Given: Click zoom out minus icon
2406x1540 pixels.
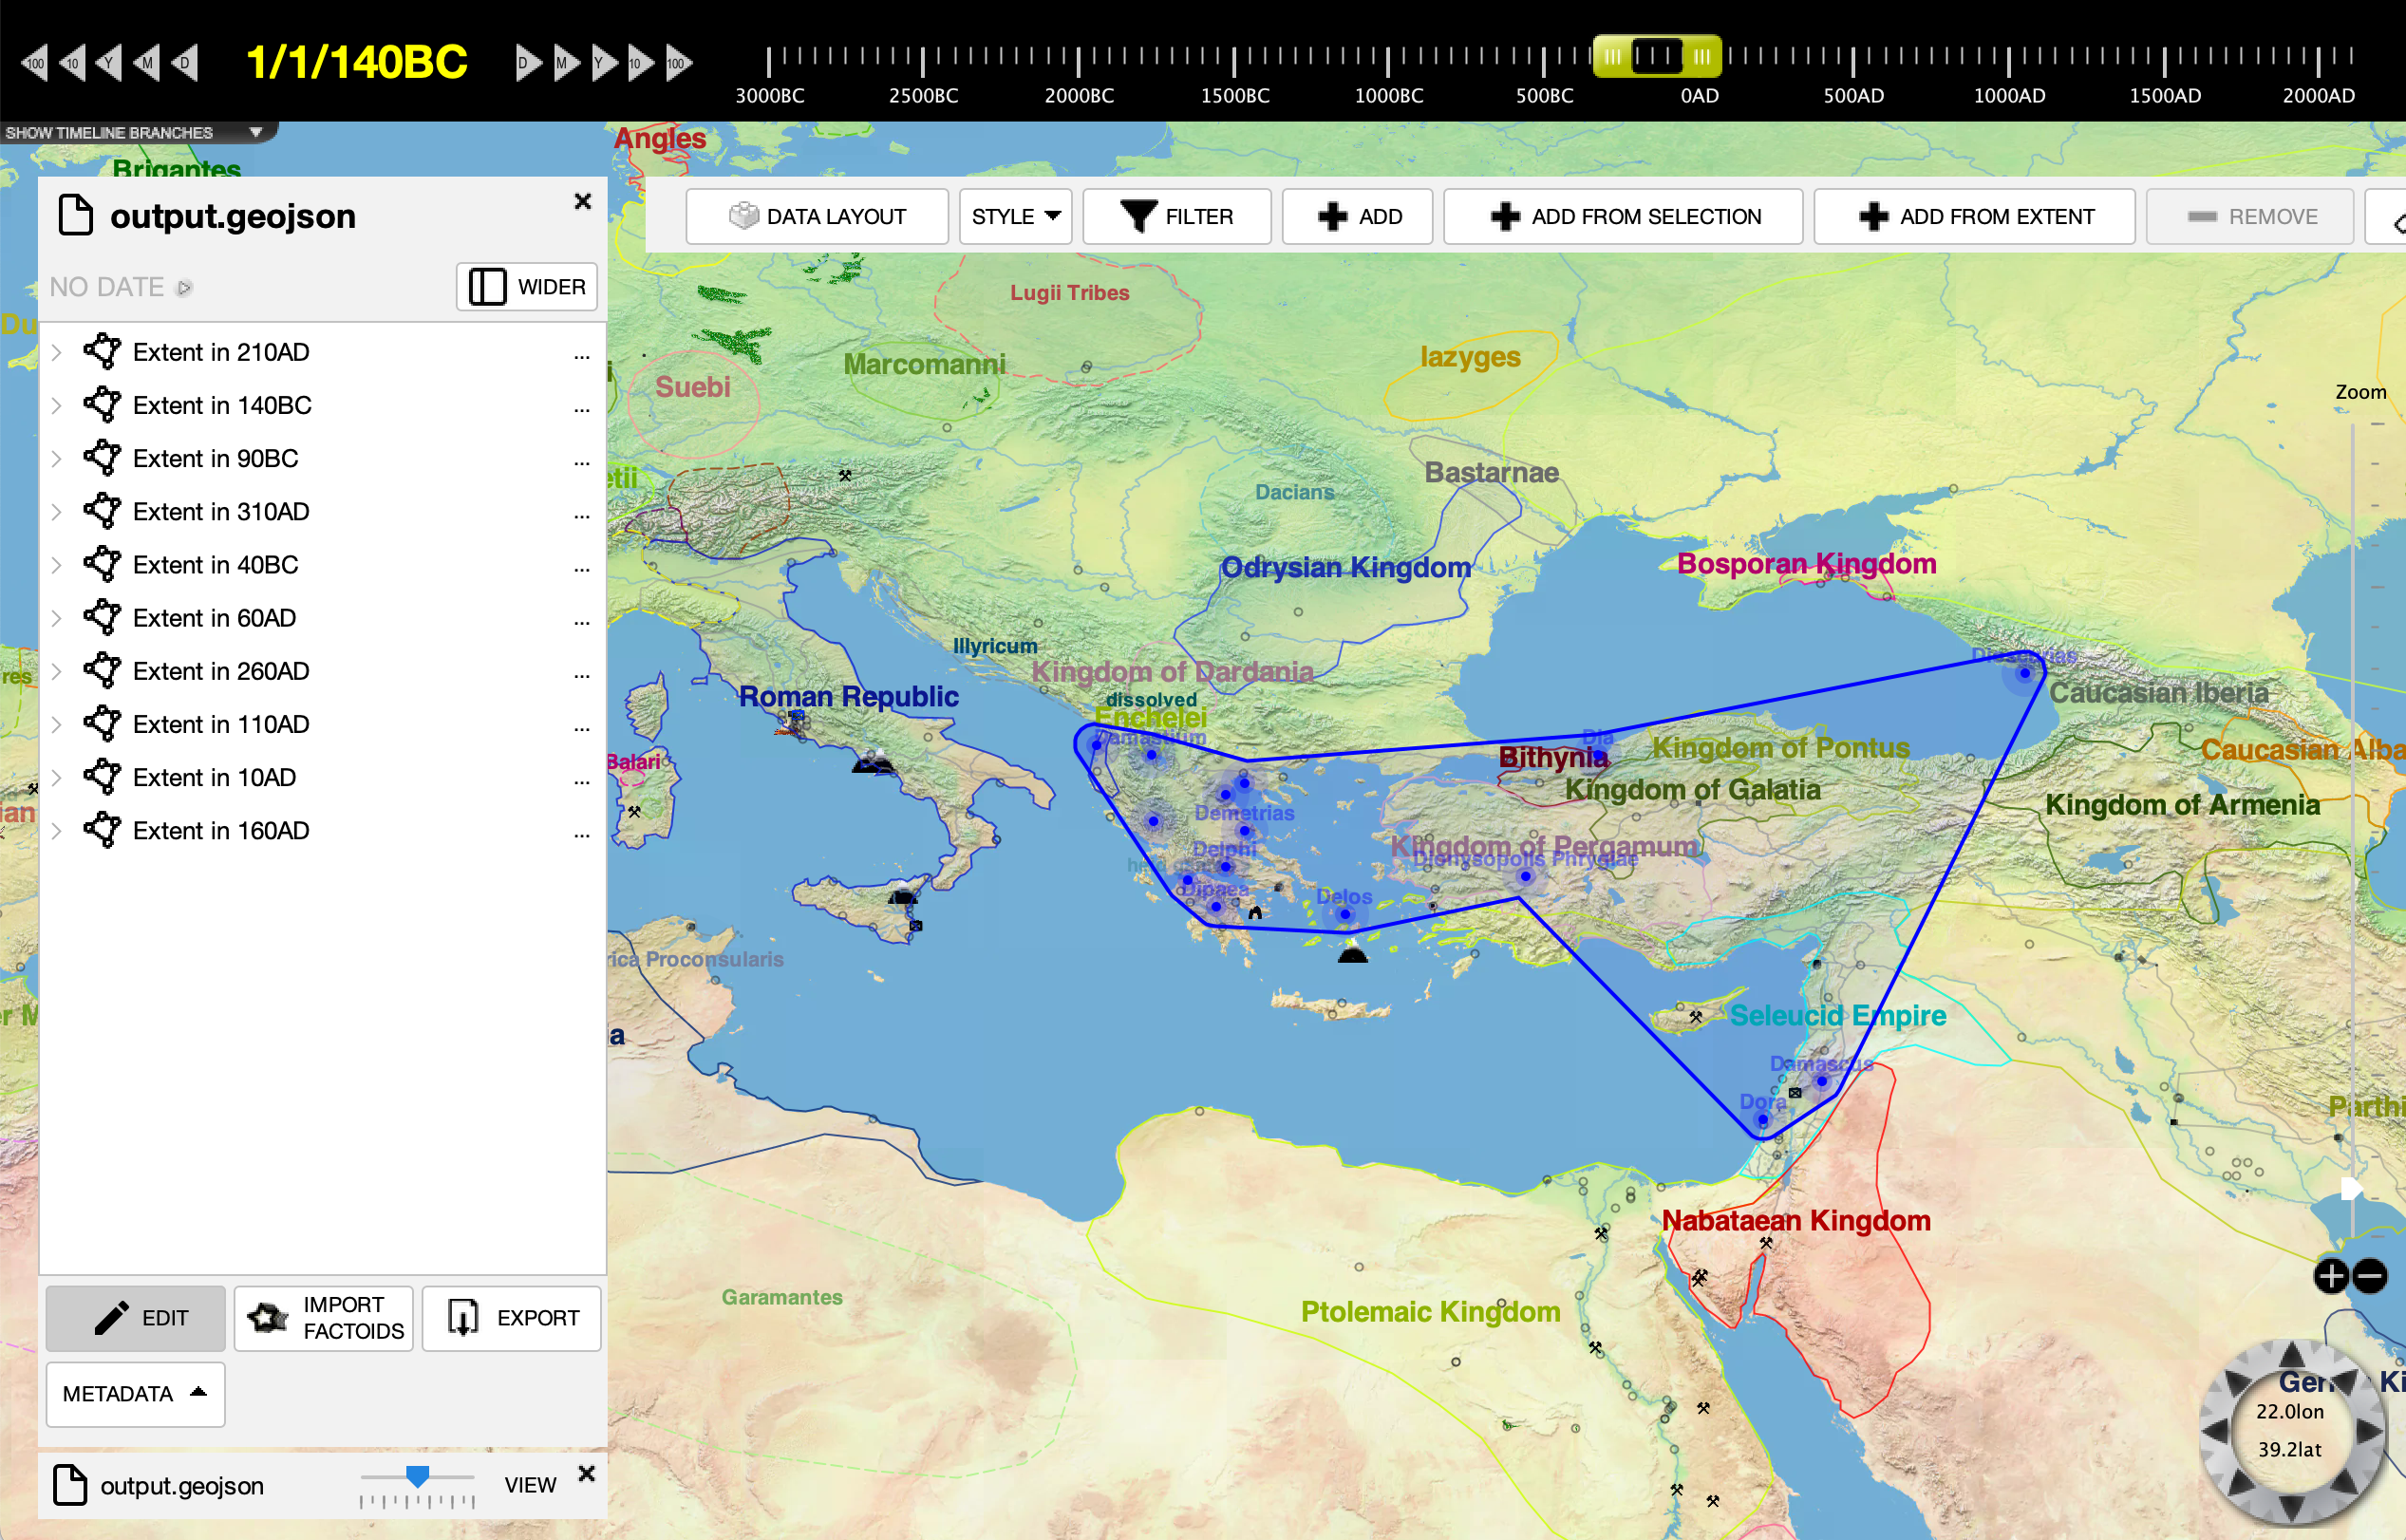Looking at the screenshot, I should [x=2370, y=1276].
